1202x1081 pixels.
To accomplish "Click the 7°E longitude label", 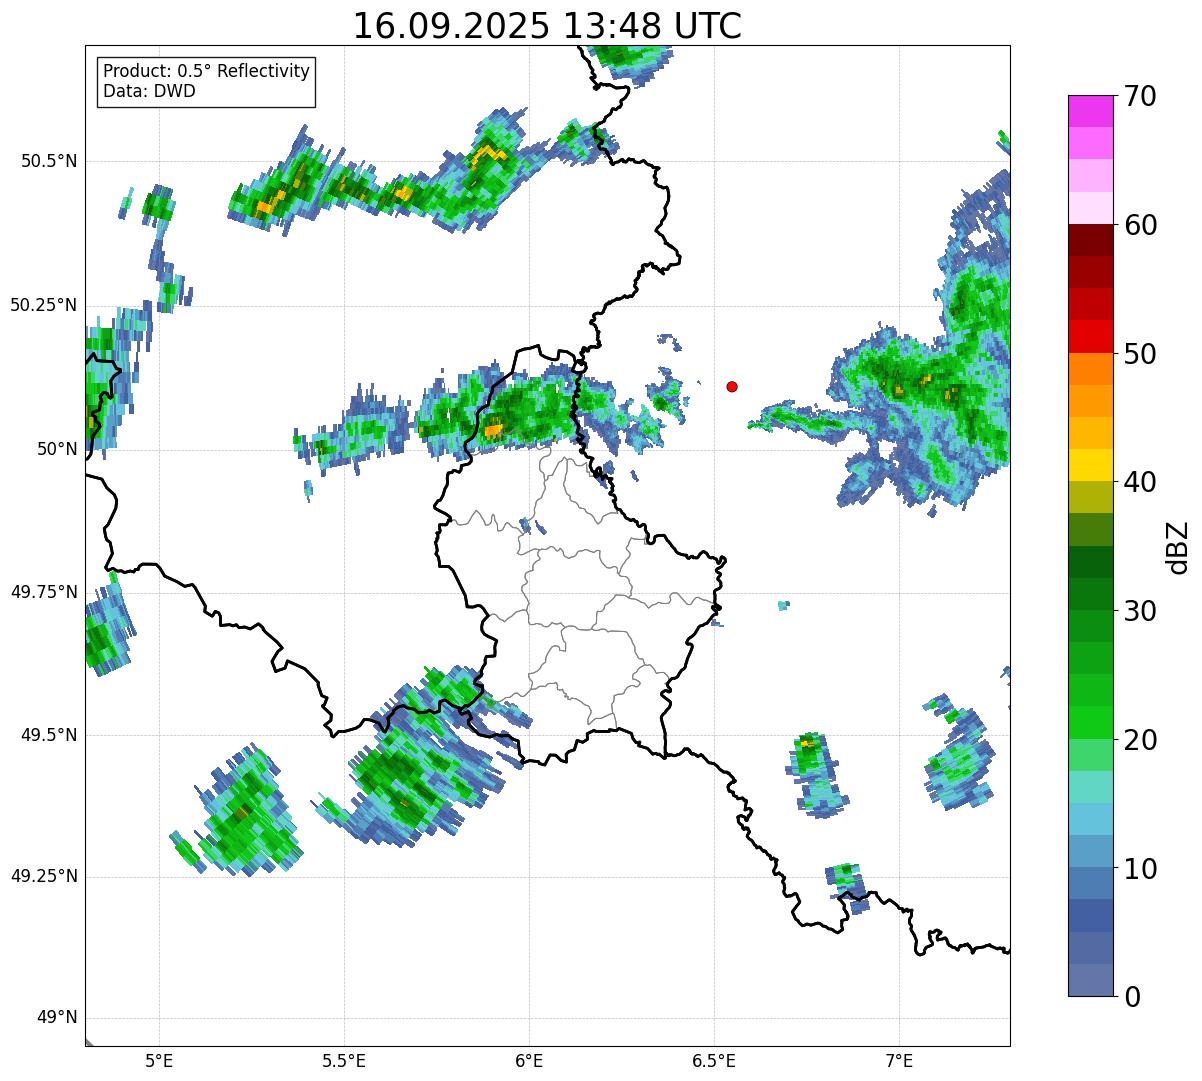I will (899, 1060).
